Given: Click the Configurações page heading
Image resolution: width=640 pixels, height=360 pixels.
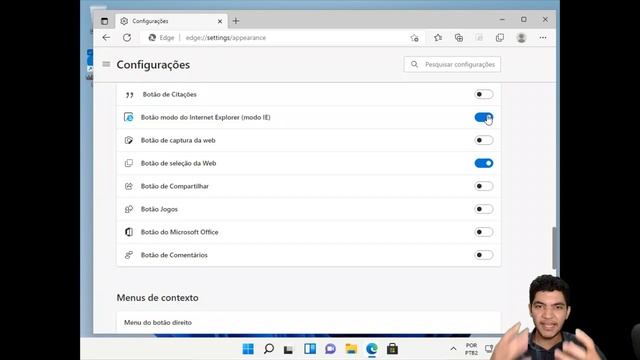Looking at the screenshot, I should click(153, 64).
